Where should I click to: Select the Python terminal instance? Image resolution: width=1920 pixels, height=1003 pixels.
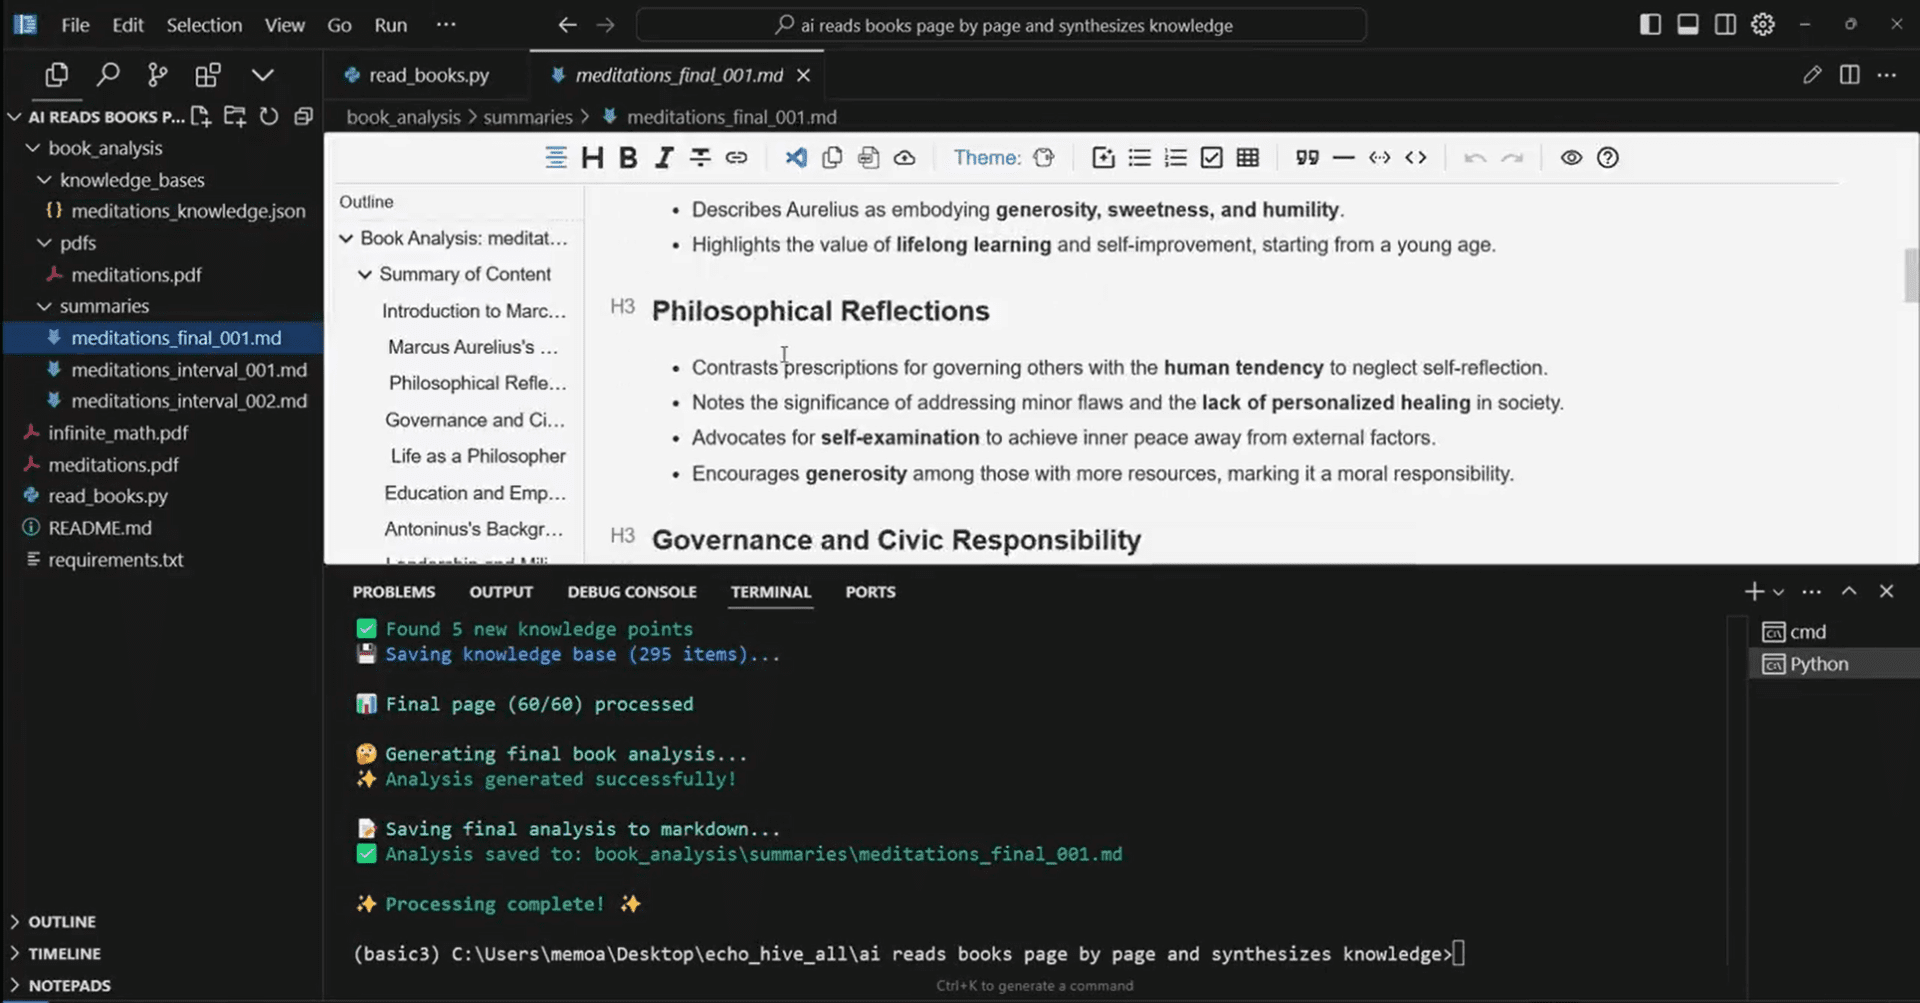1832,664
